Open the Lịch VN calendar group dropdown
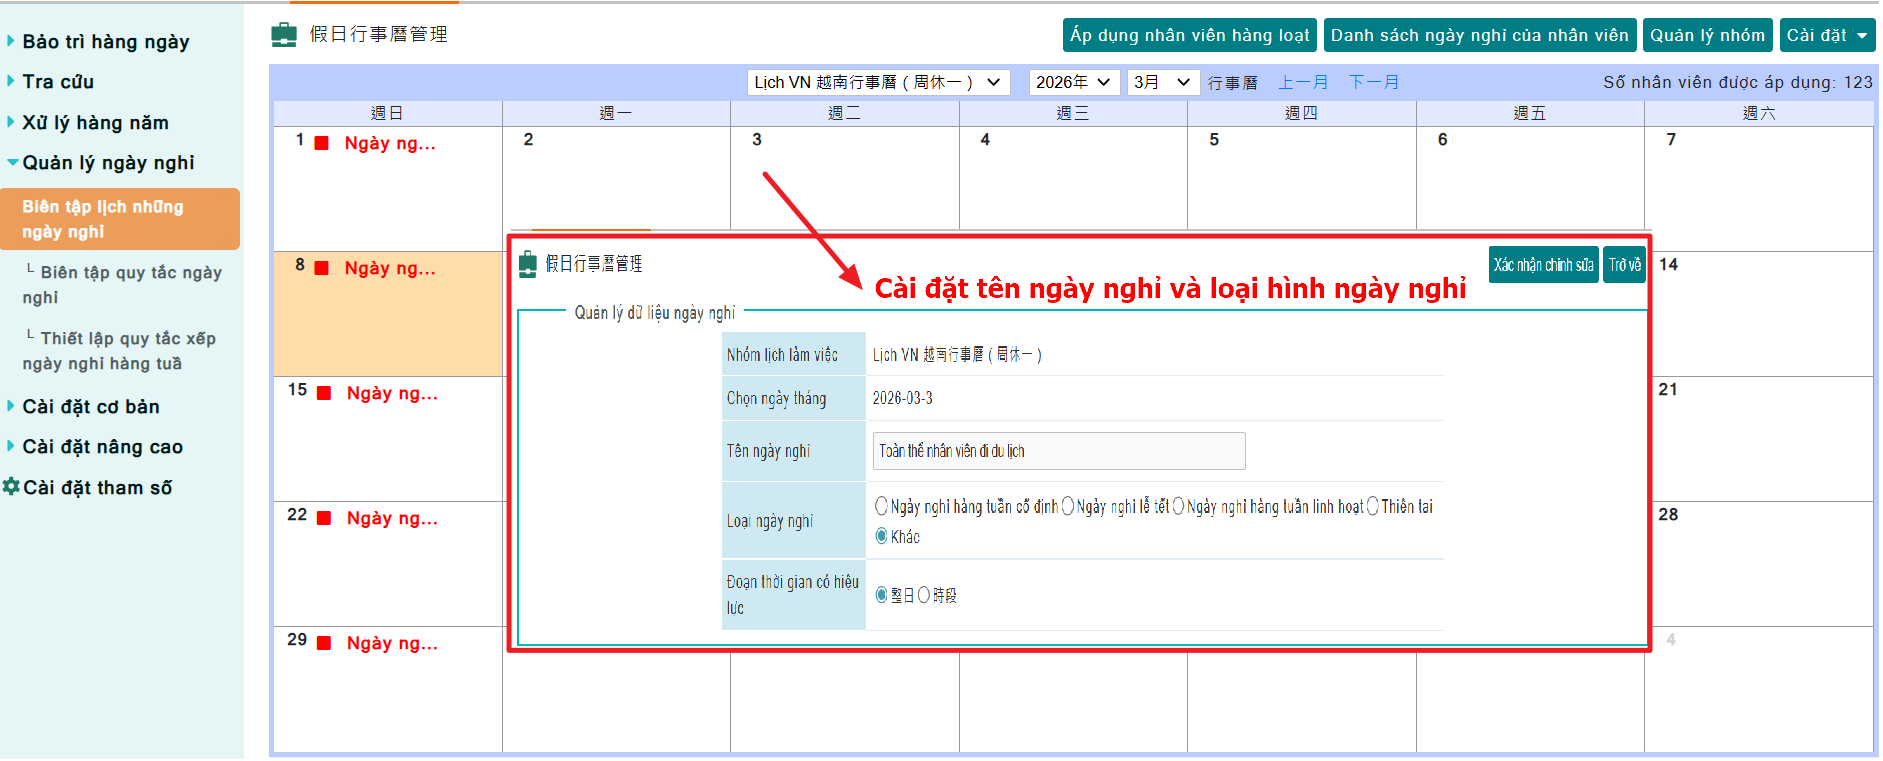 coord(878,82)
